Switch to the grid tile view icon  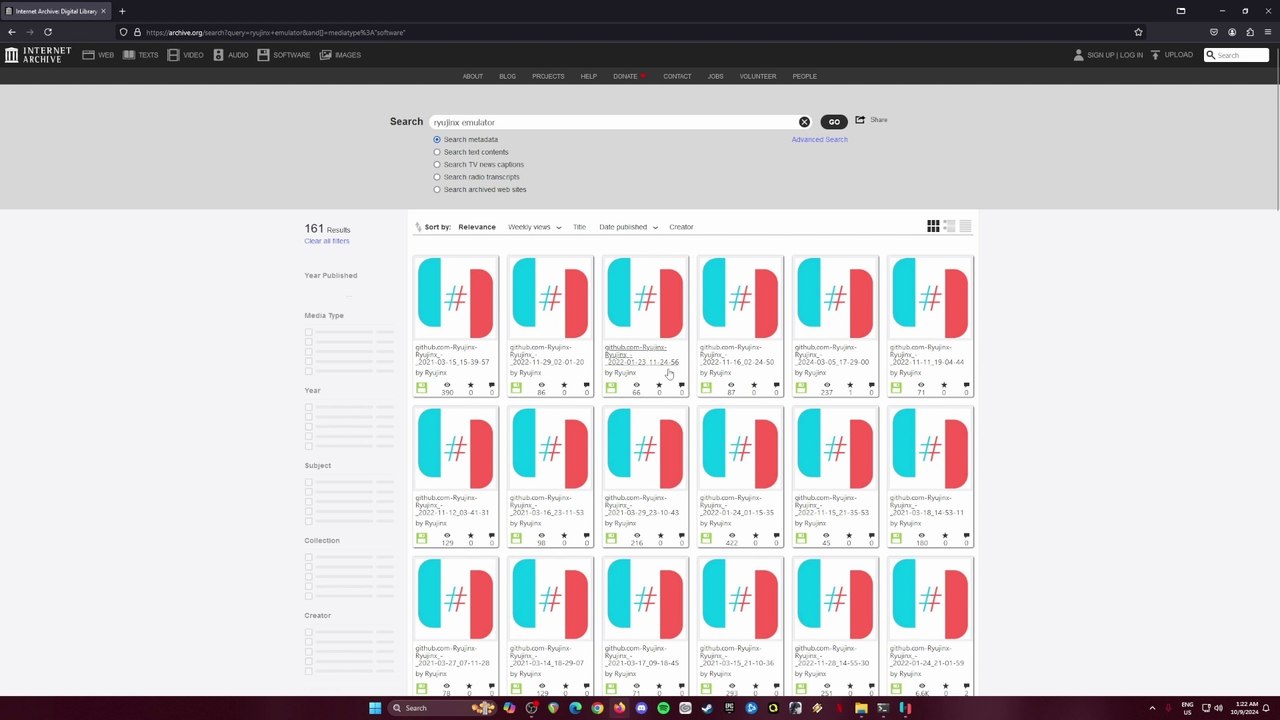tap(933, 227)
